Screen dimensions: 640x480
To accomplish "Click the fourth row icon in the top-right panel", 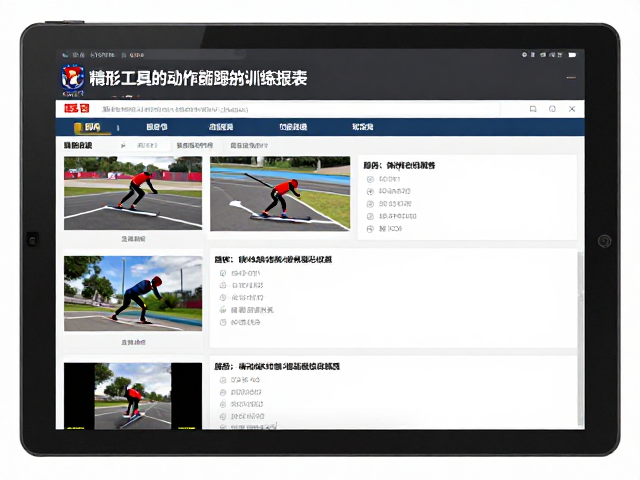I will pyautogui.click(x=370, y=216).
